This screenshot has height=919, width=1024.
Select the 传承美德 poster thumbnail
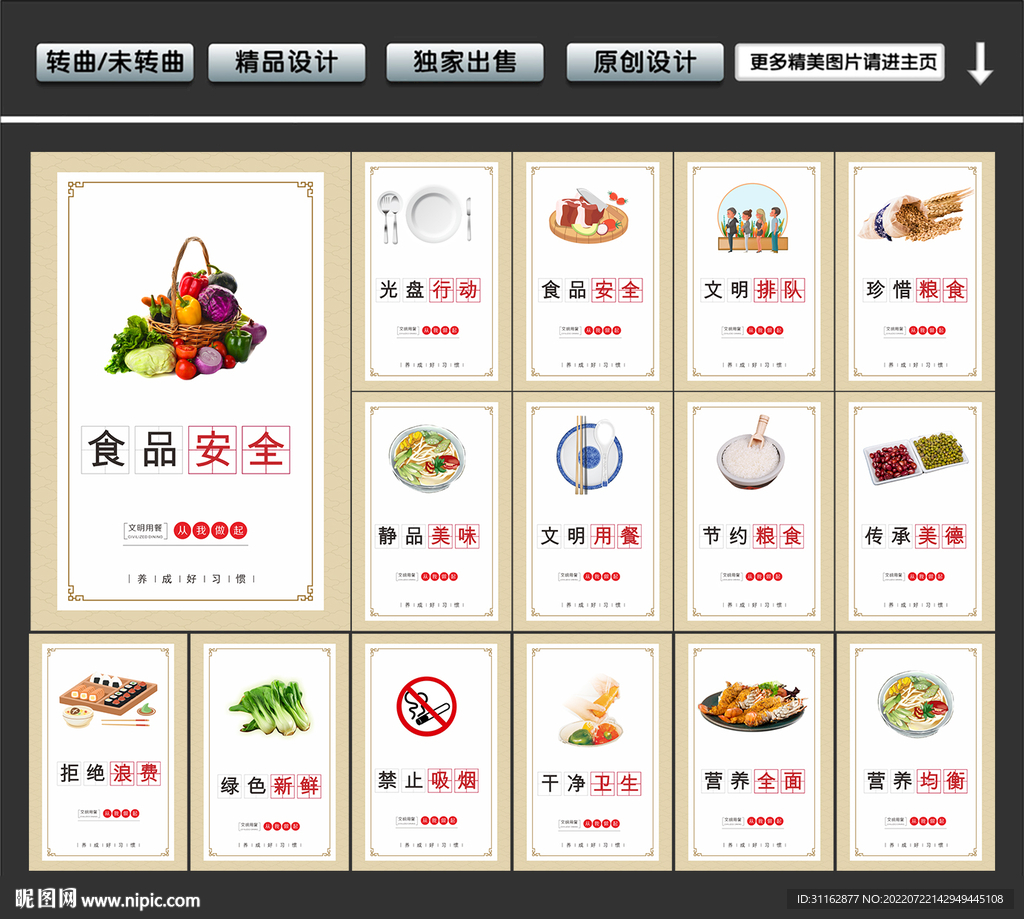(915, 511)
